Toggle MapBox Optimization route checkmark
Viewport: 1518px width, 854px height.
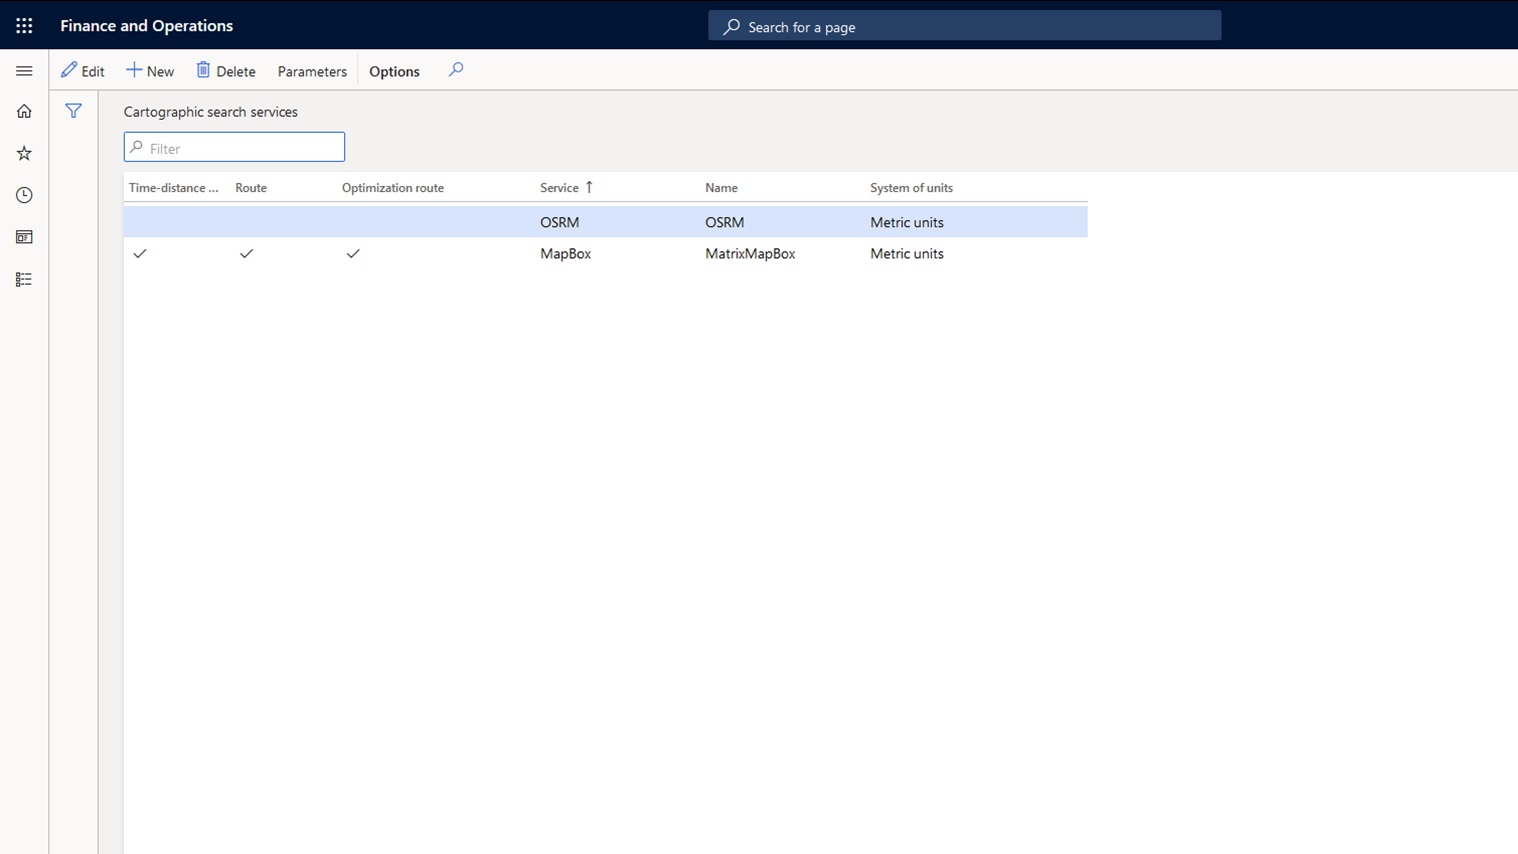click(353, 254)
